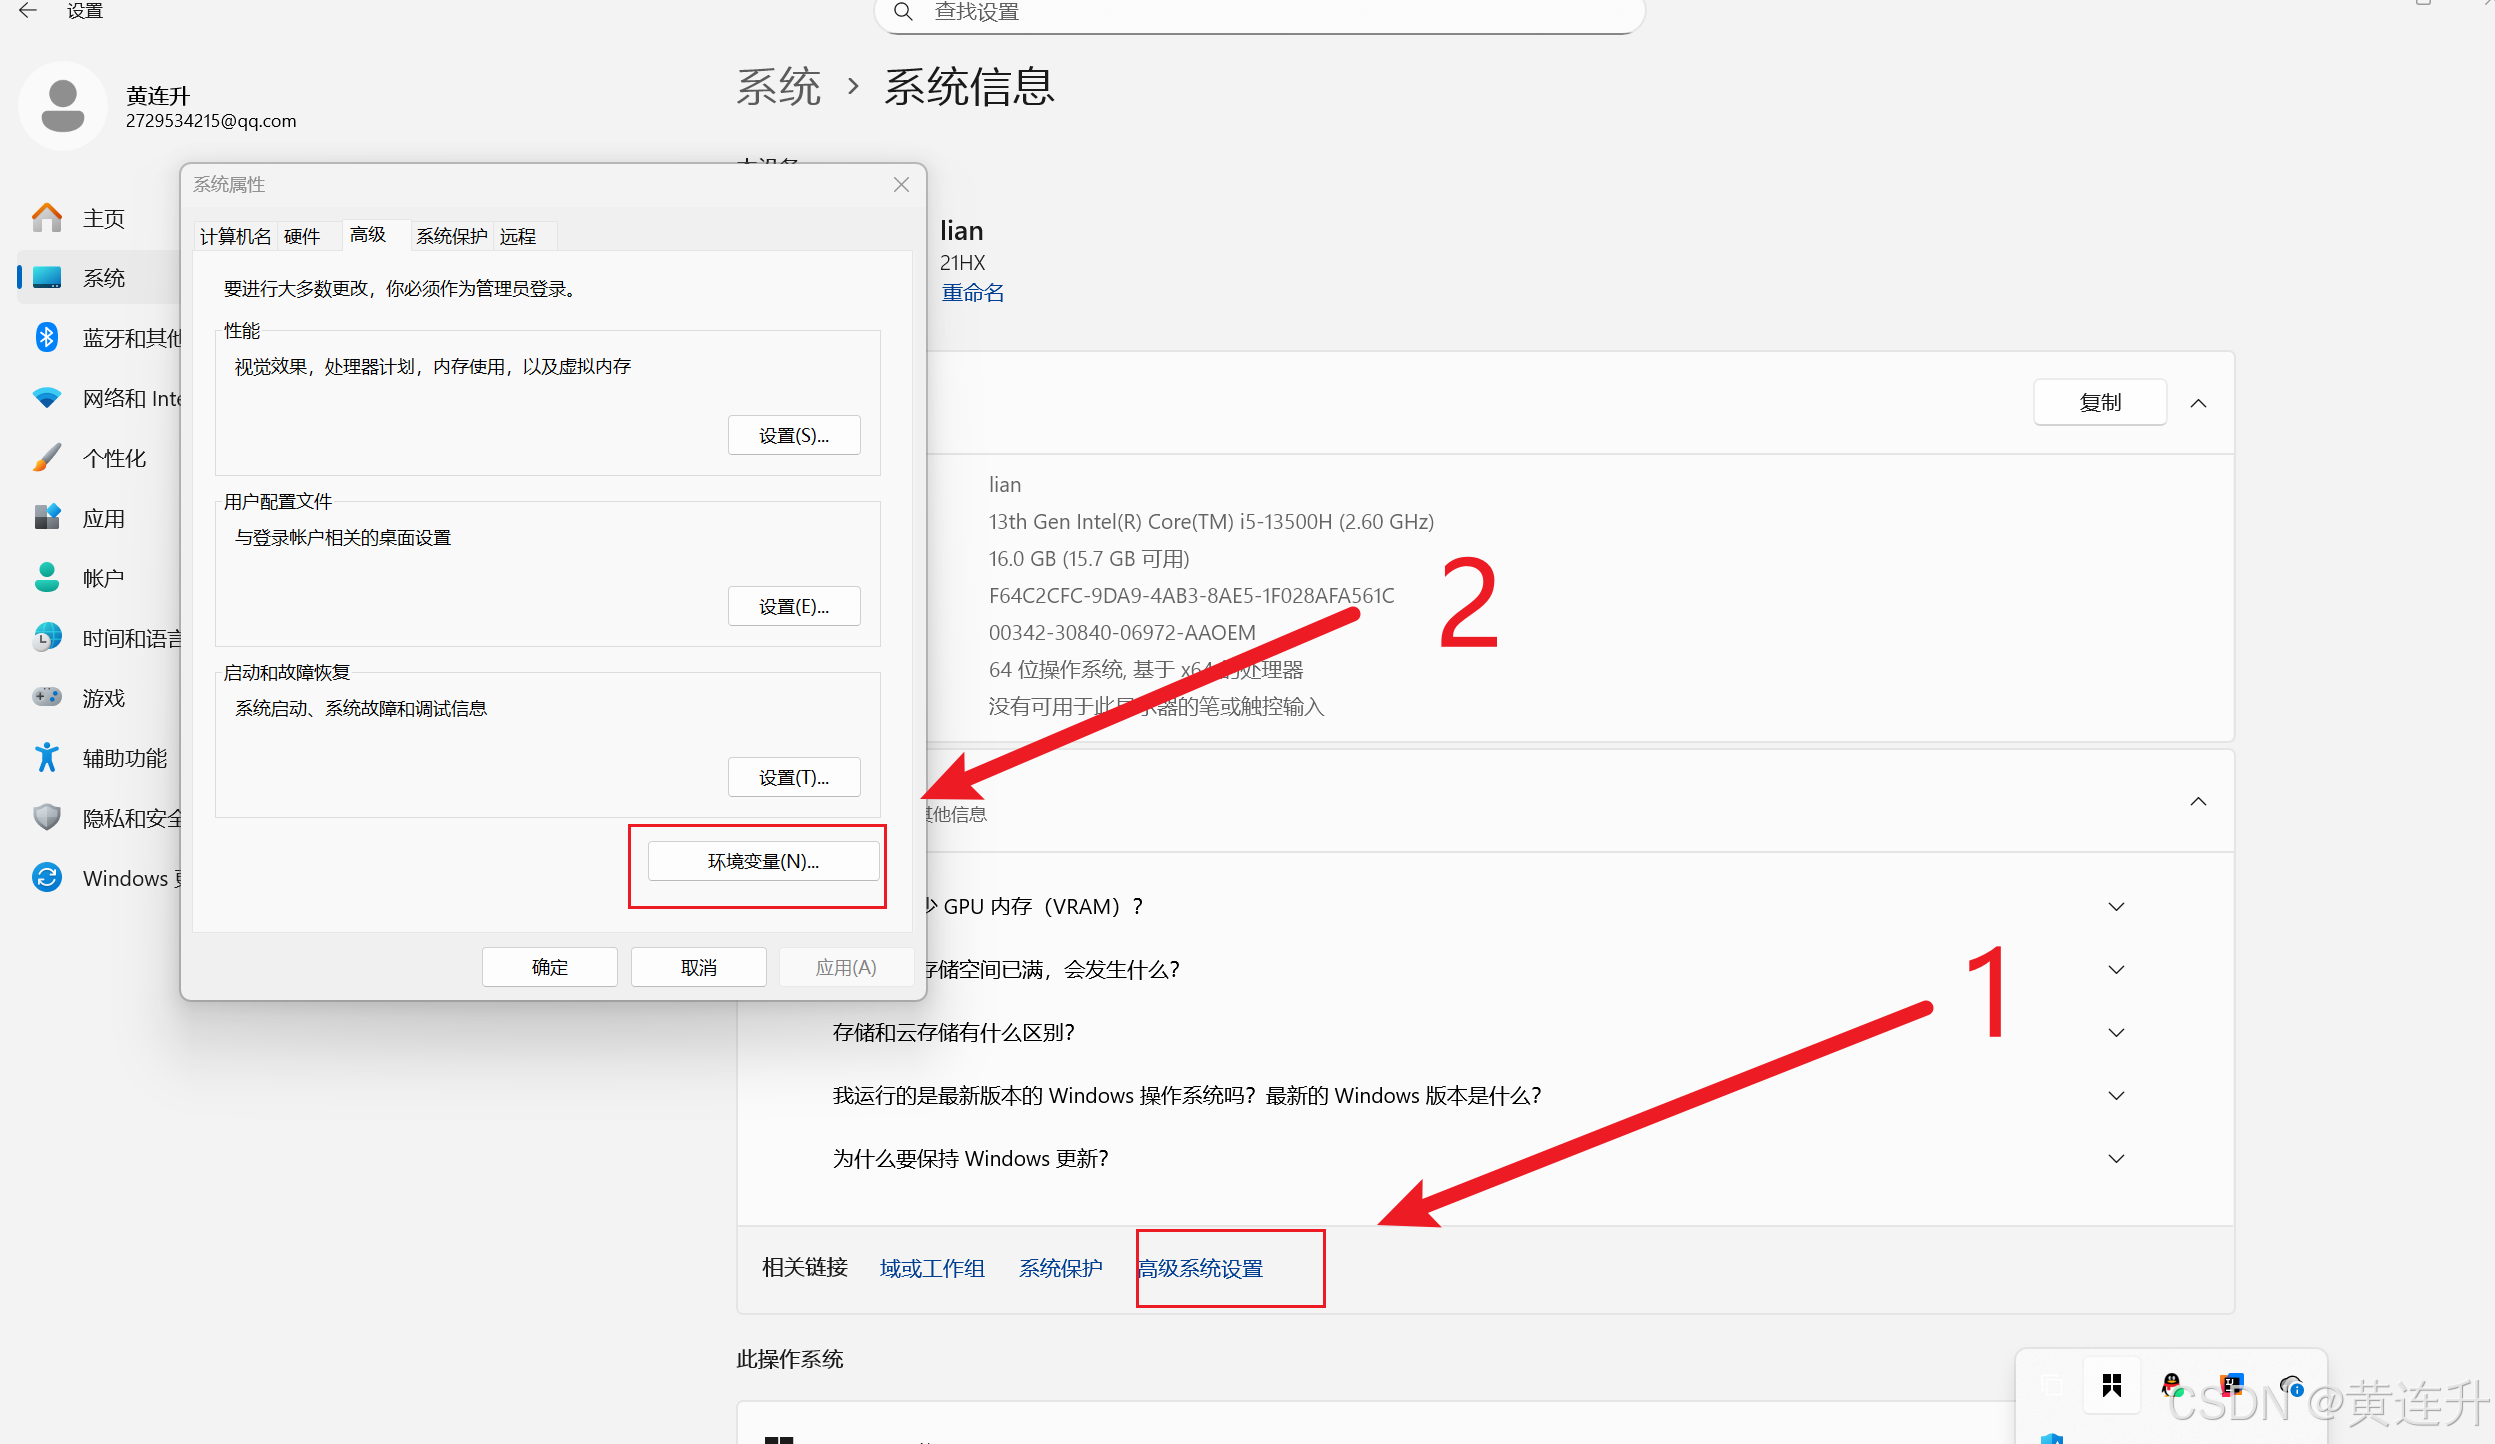The width and height of the screenshot is (2495, 1444).
Task: Click product ID 00342-30840-06972-AAOEM
Action: click(x=1122, y=632)
